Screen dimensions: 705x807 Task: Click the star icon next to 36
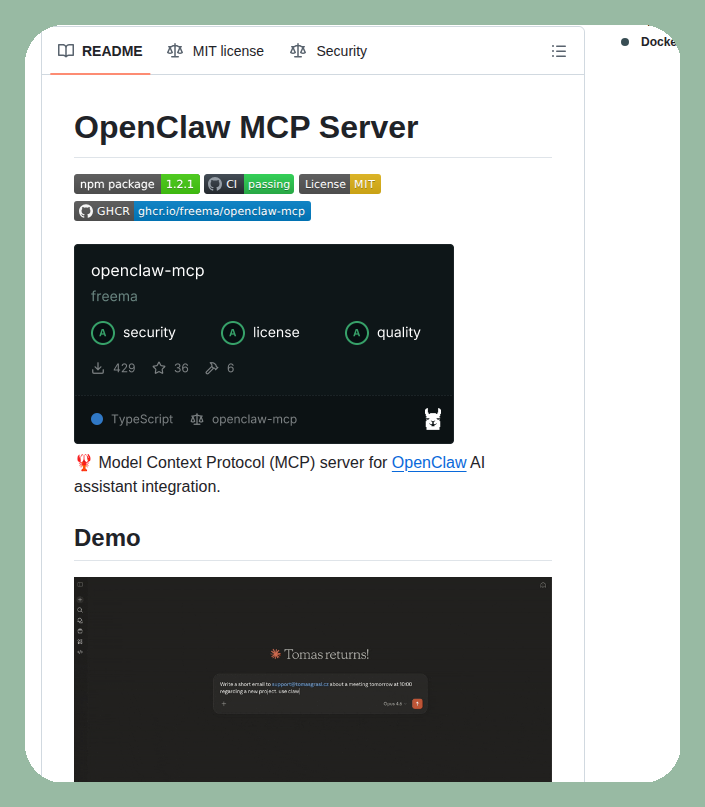pyautogui.click(x=159, y=368)
